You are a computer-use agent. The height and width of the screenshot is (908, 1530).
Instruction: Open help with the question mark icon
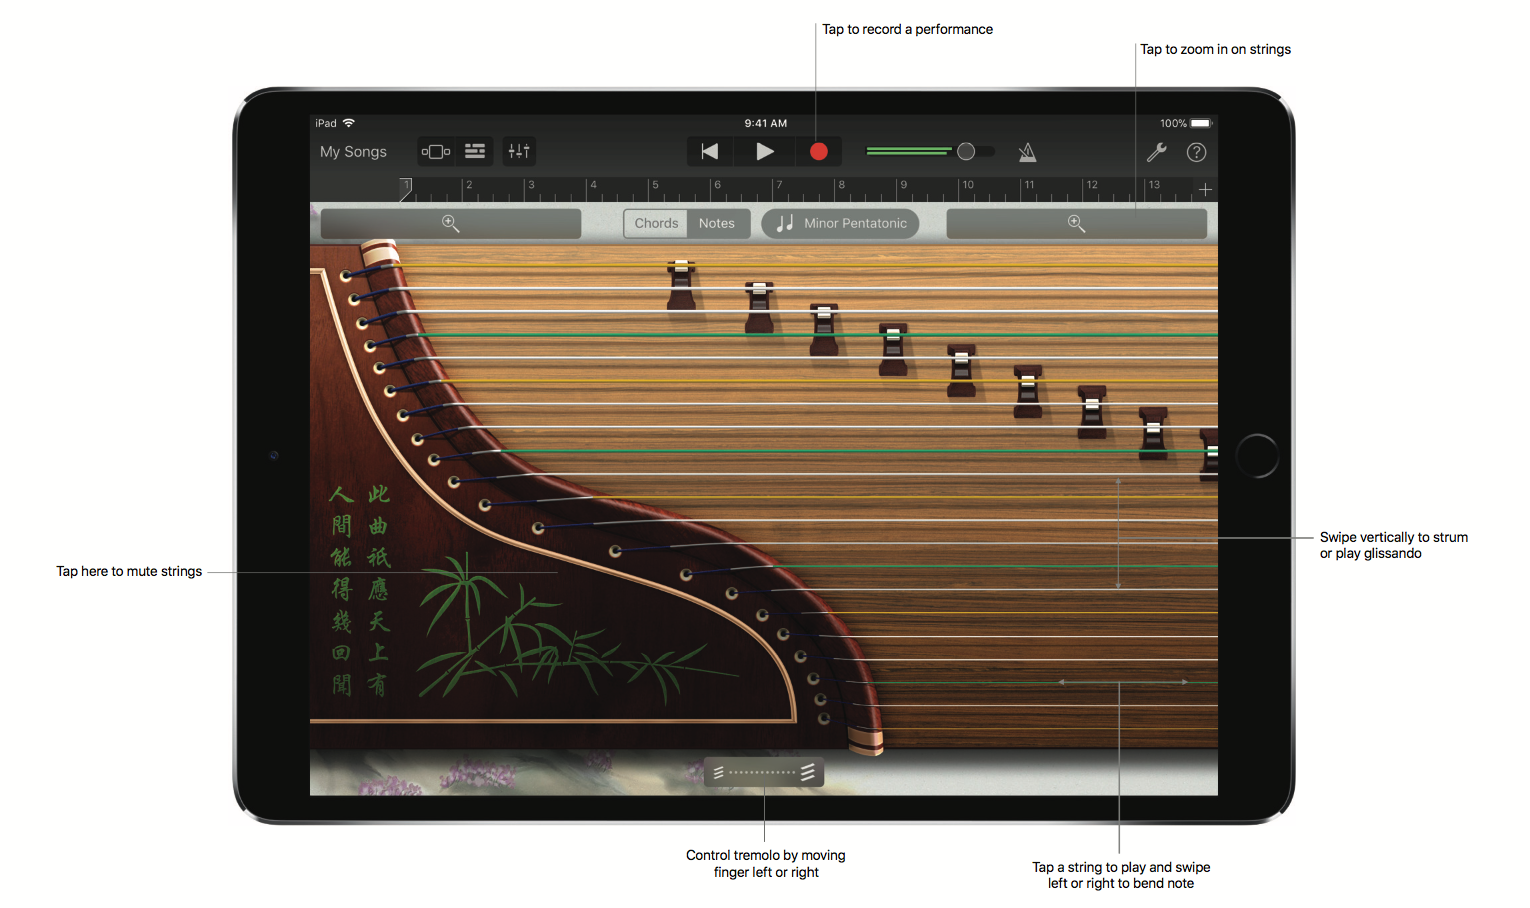(x=1196, y=152)
